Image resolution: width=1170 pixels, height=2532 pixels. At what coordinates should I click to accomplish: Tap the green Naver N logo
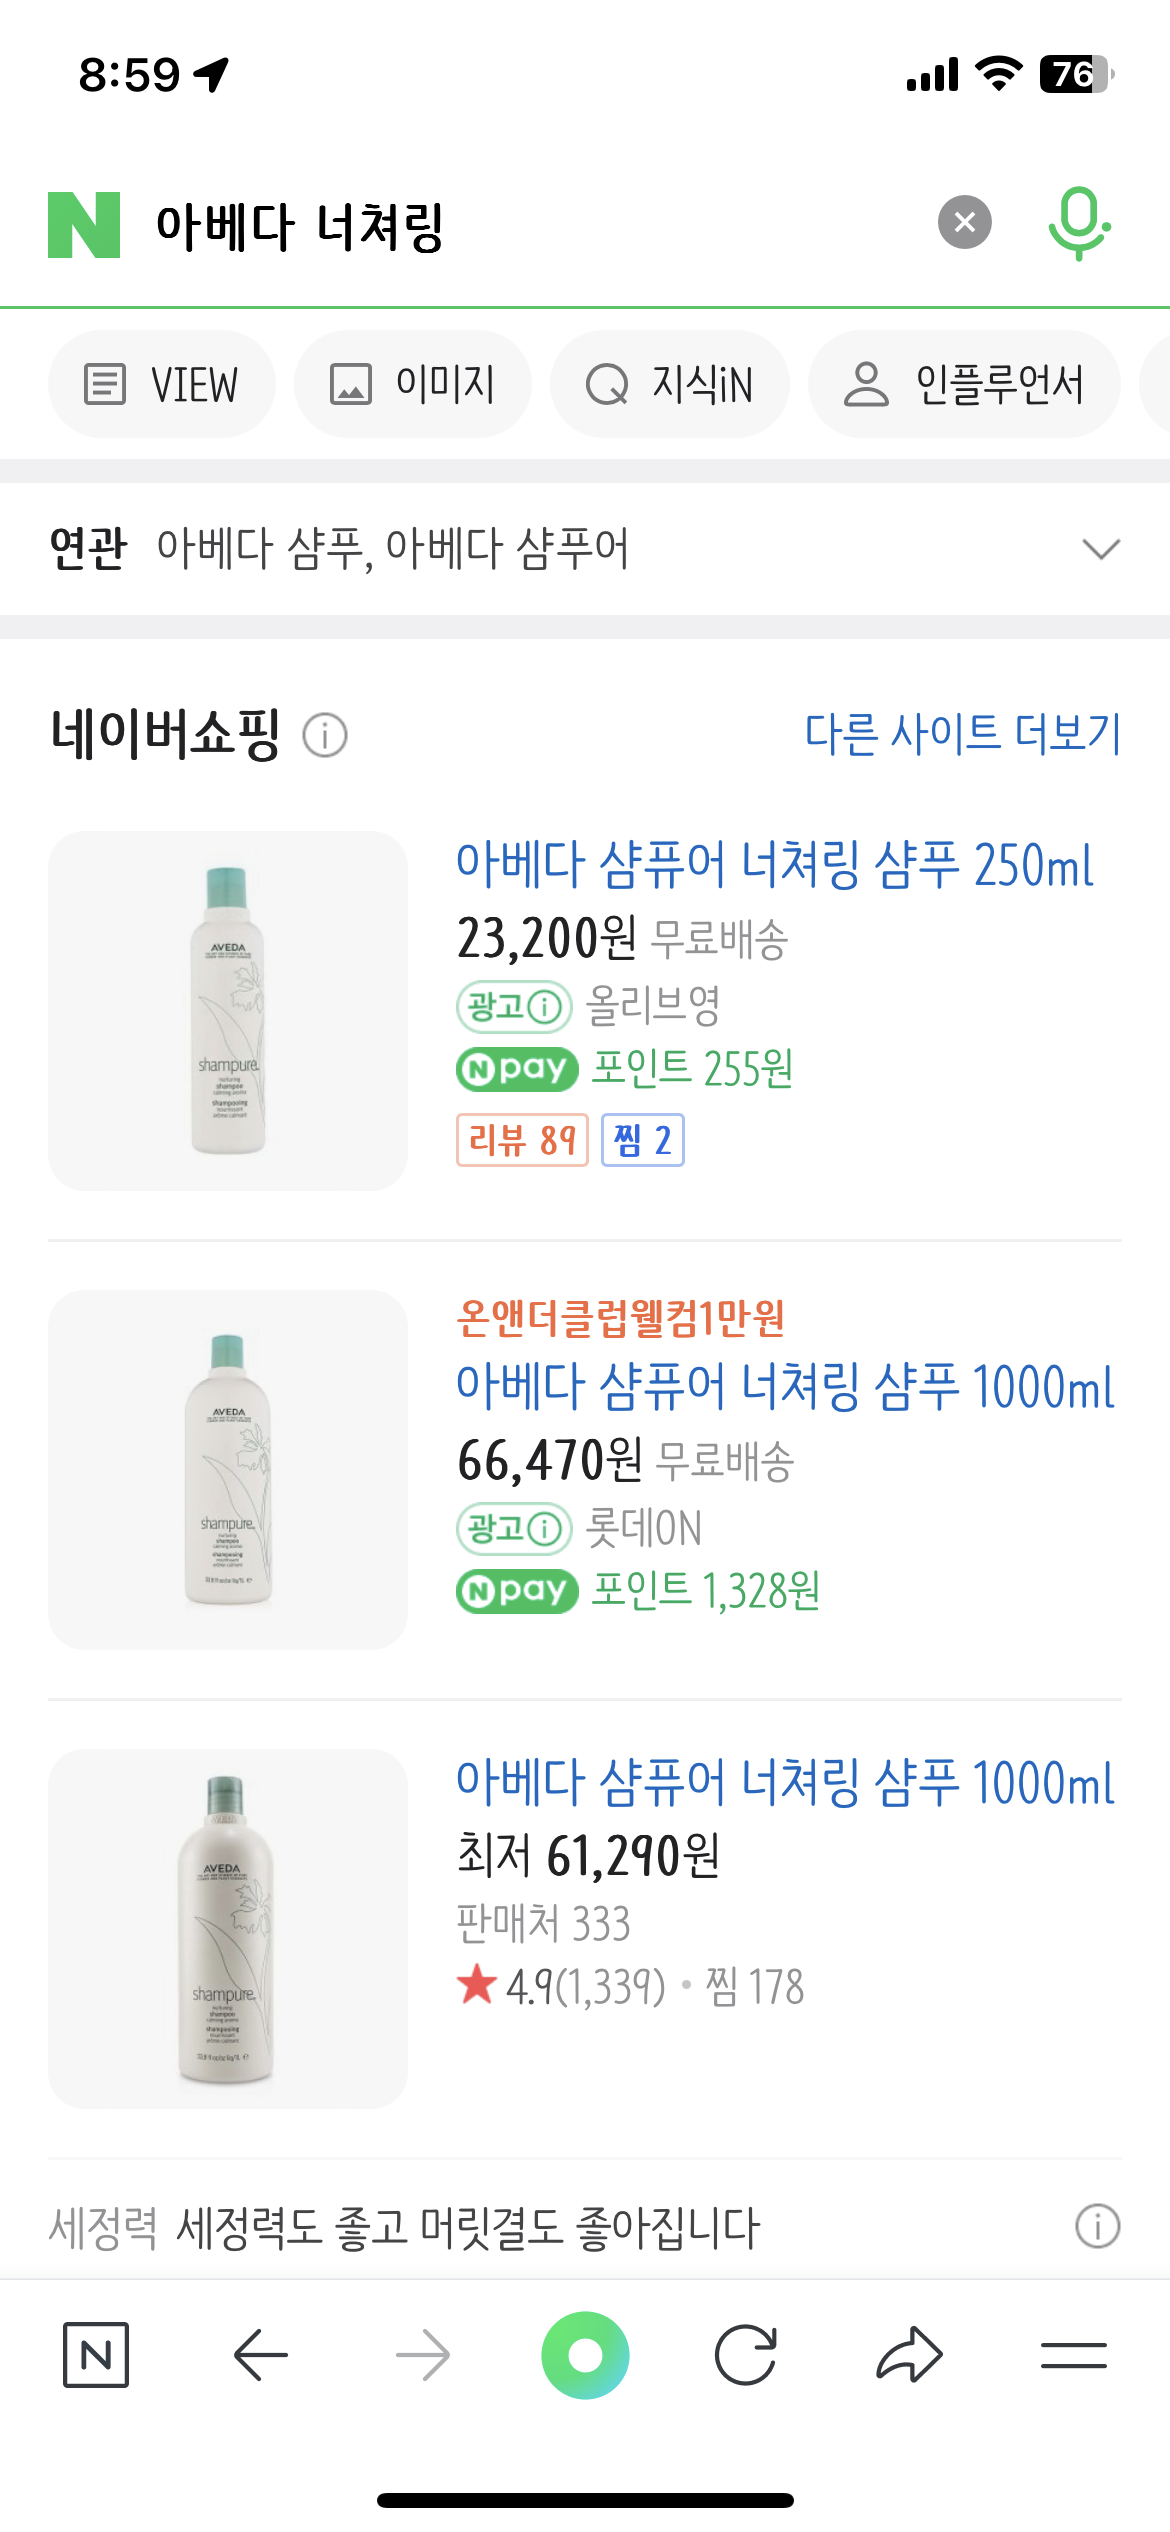[84, 224]
